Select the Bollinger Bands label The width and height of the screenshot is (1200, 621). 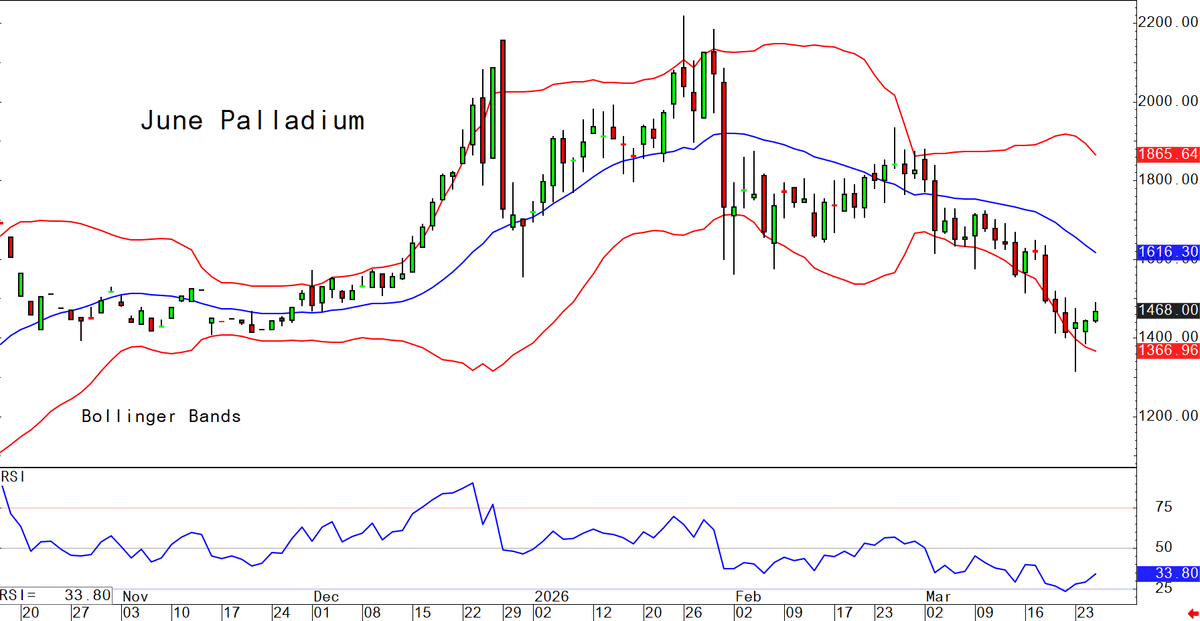(161, 416)
